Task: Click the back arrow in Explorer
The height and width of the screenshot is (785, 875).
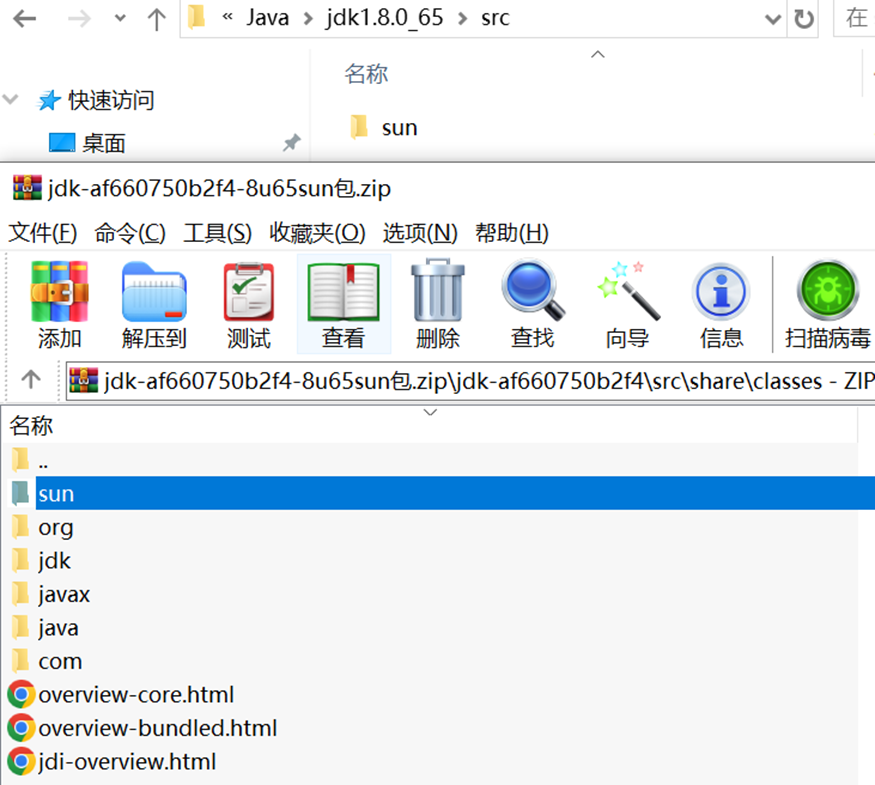Action: pyautogui.click(x=25, y=19)
